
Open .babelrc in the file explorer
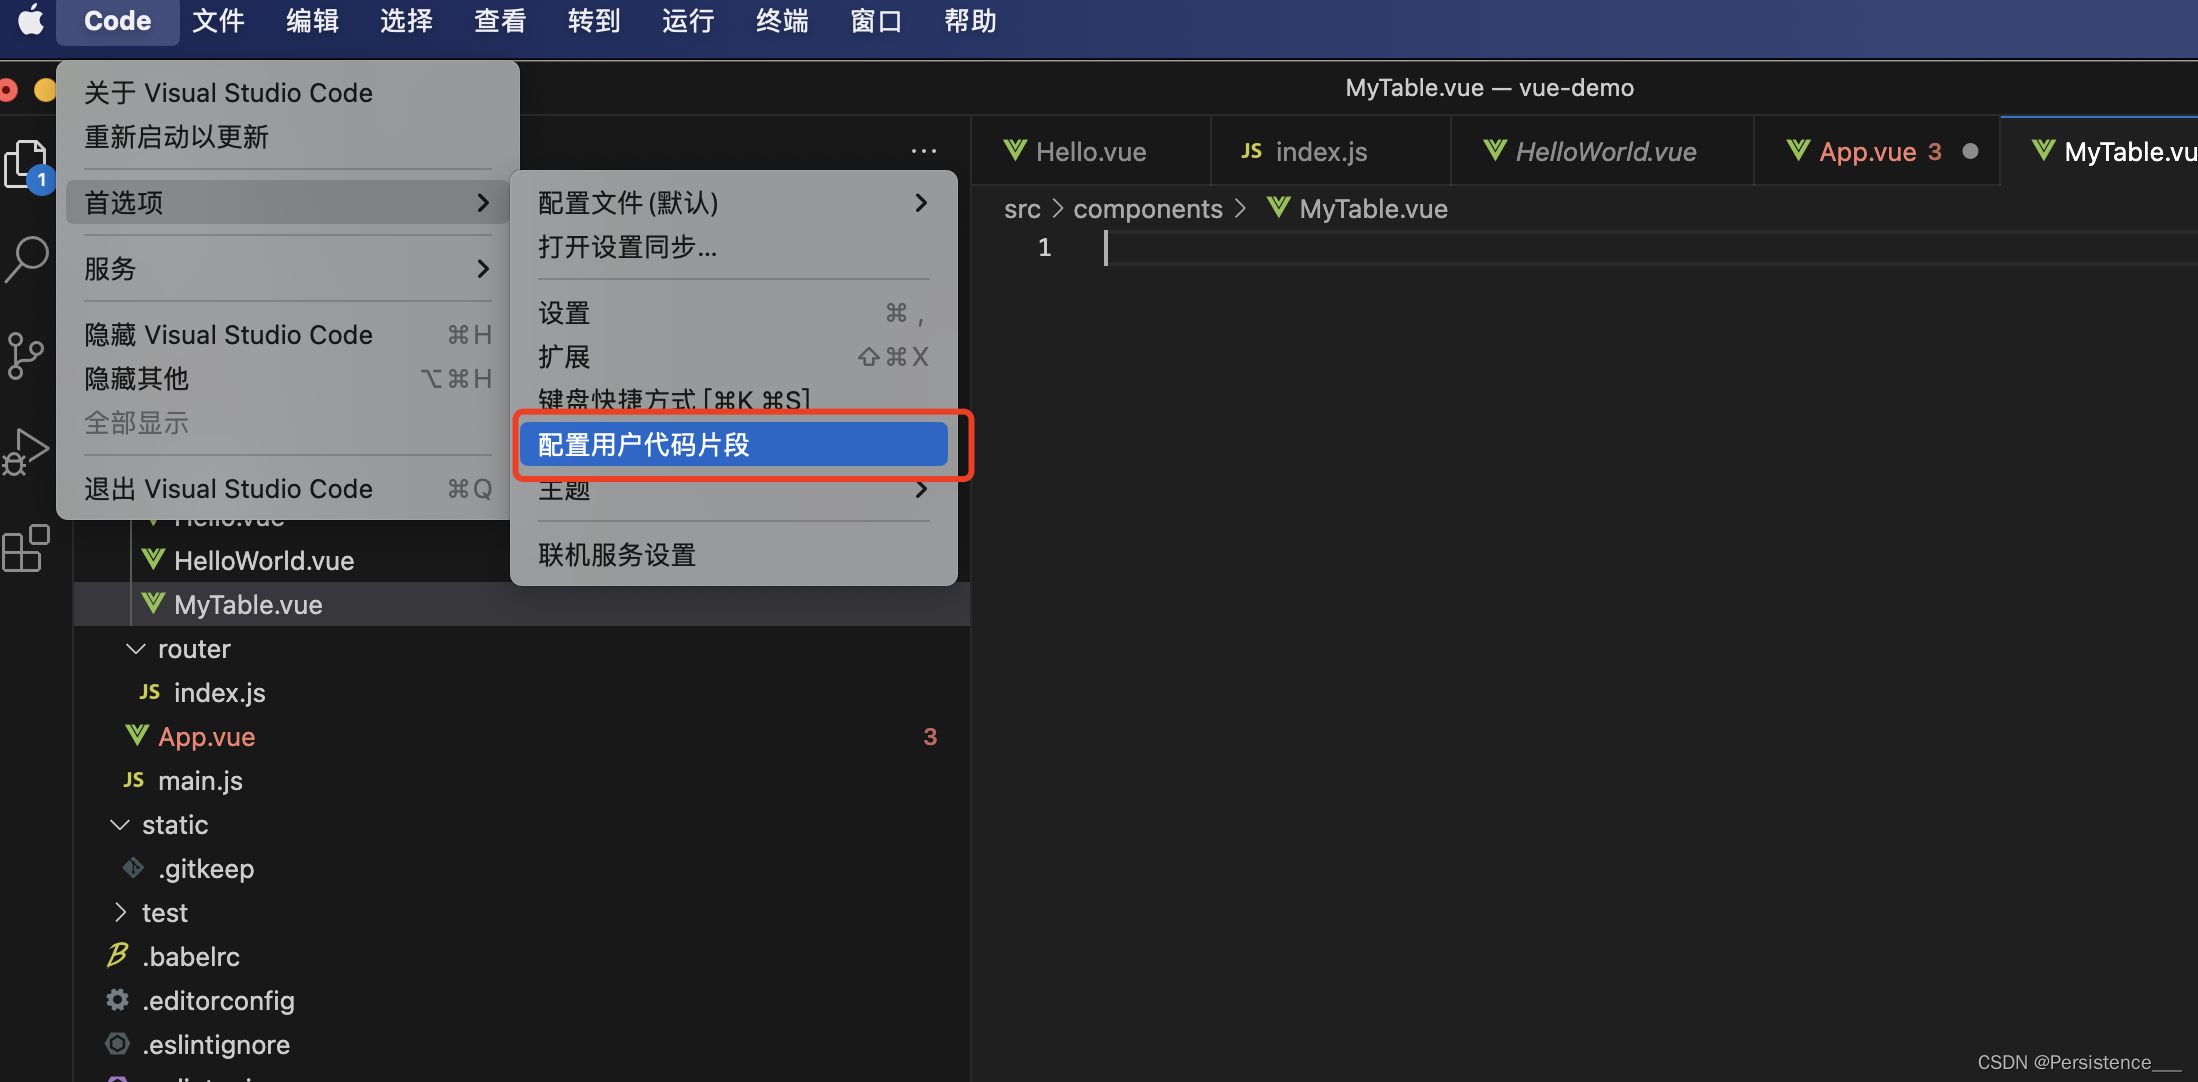pyautogui.click(x=521, y=956)
